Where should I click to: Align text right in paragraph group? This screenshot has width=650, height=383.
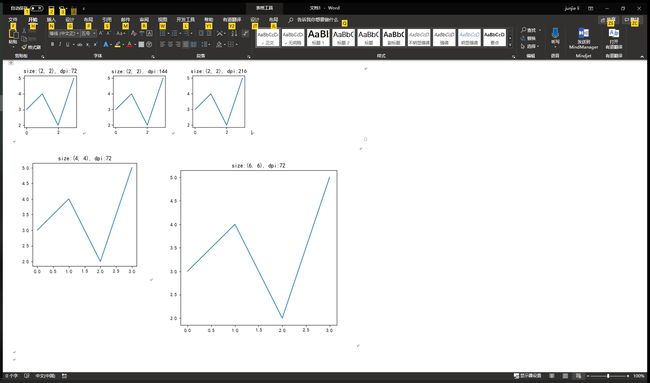tap(178, 44)
